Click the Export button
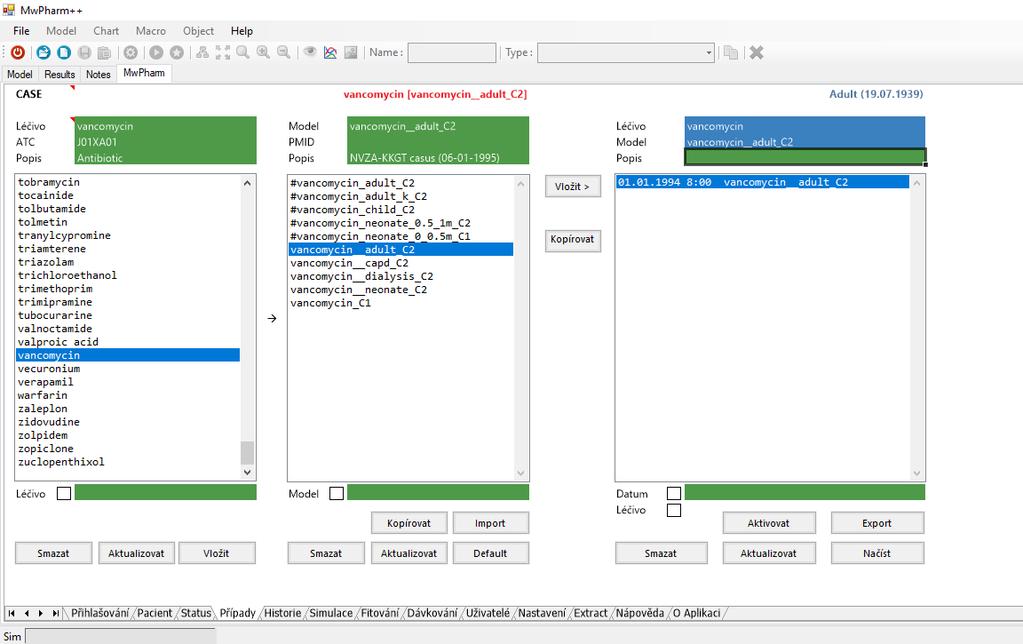Screen dimensions: 1023x644 coord(876,523)
